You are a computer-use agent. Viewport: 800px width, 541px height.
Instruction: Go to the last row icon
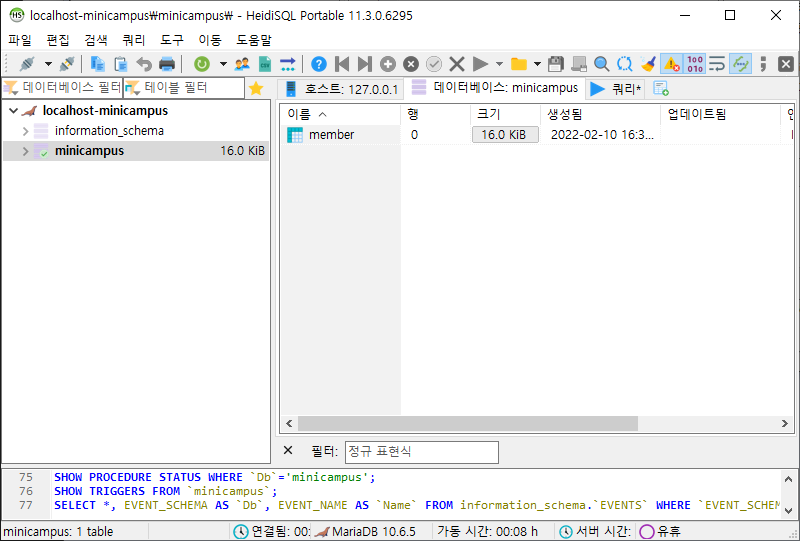(365, 64)
